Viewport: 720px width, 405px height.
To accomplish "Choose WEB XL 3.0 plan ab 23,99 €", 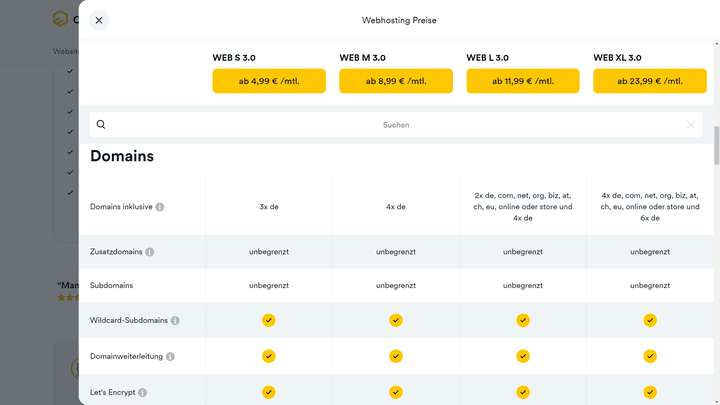I will 650,81.
